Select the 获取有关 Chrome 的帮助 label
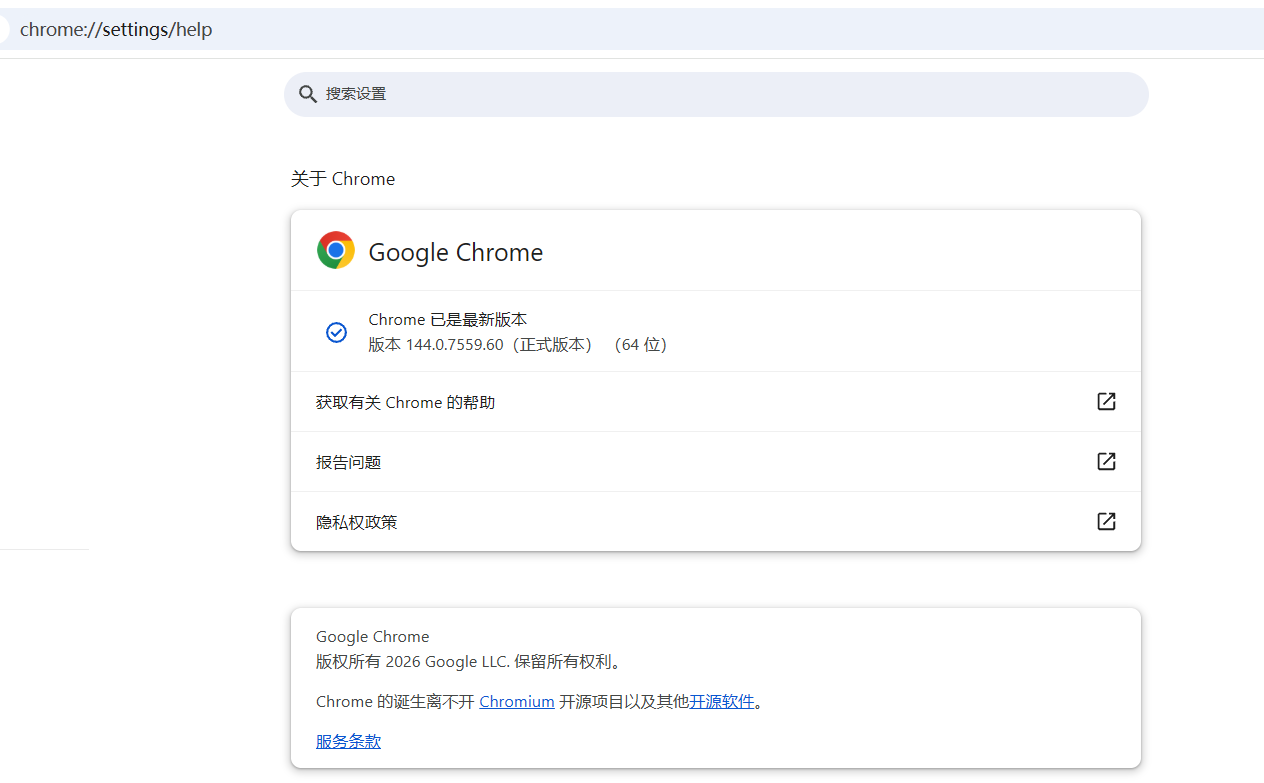 click(405, 403)
